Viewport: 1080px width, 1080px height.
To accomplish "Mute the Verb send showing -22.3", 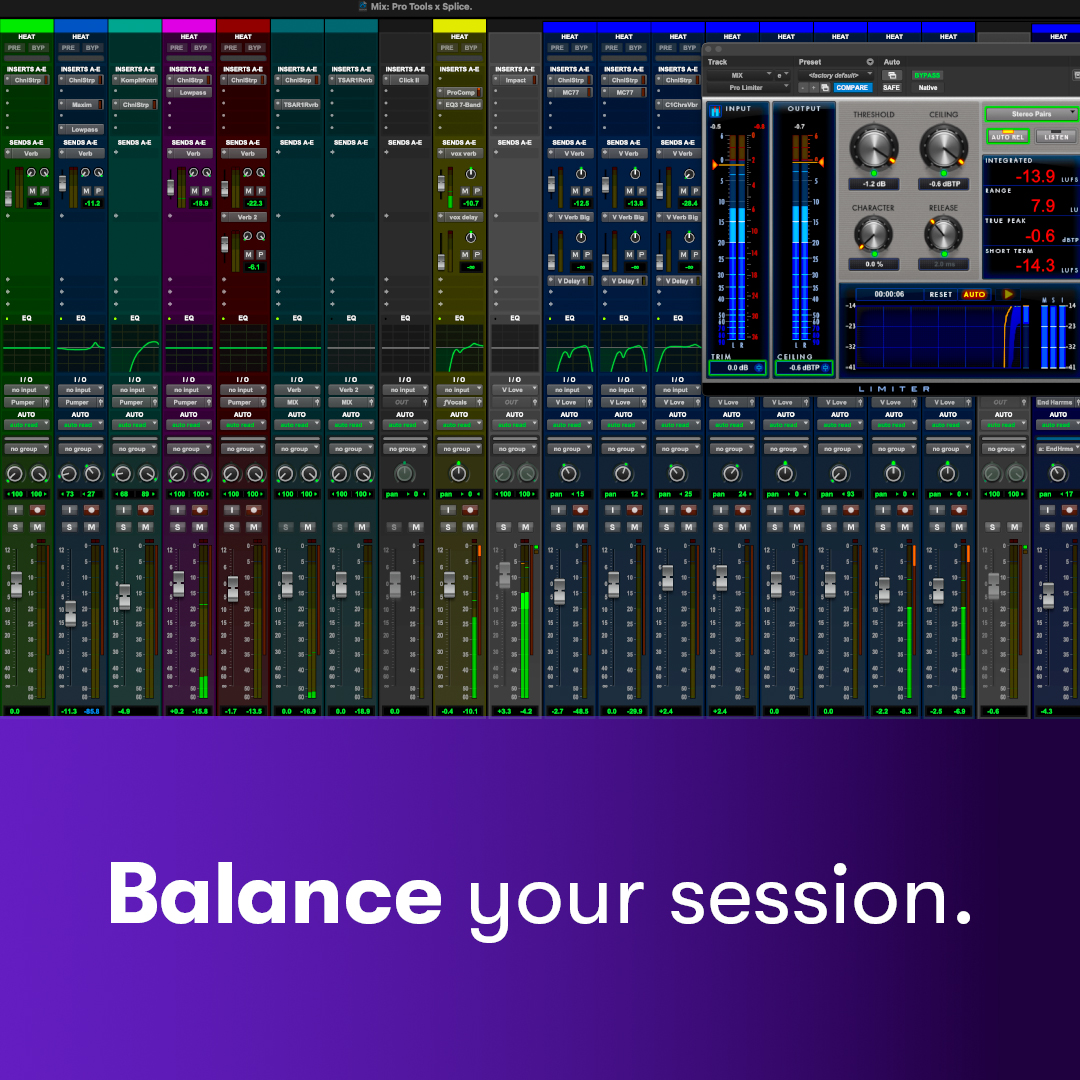I will [249, 191].
